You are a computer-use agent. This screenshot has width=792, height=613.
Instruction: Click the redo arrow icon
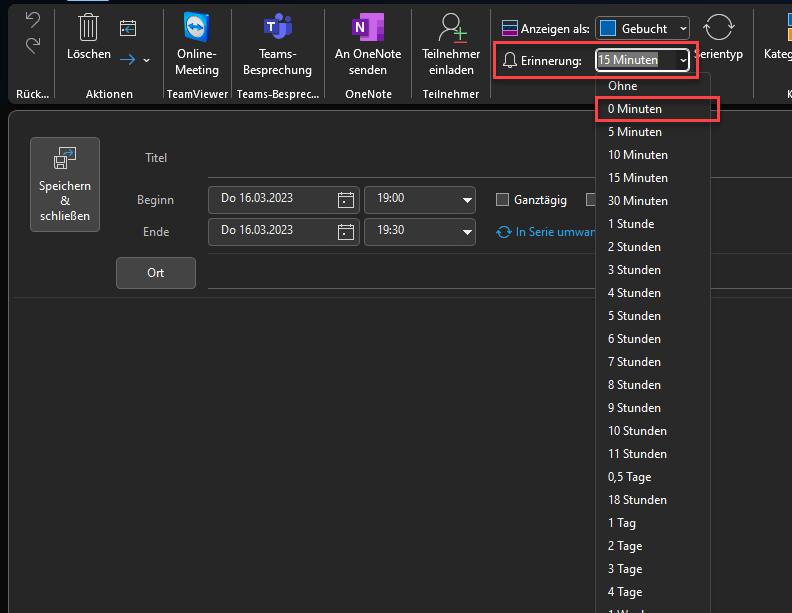33,44
